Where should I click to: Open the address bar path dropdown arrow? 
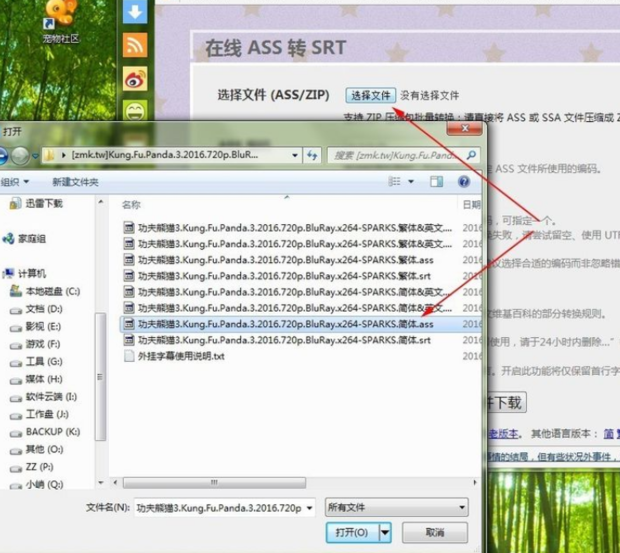295,155
